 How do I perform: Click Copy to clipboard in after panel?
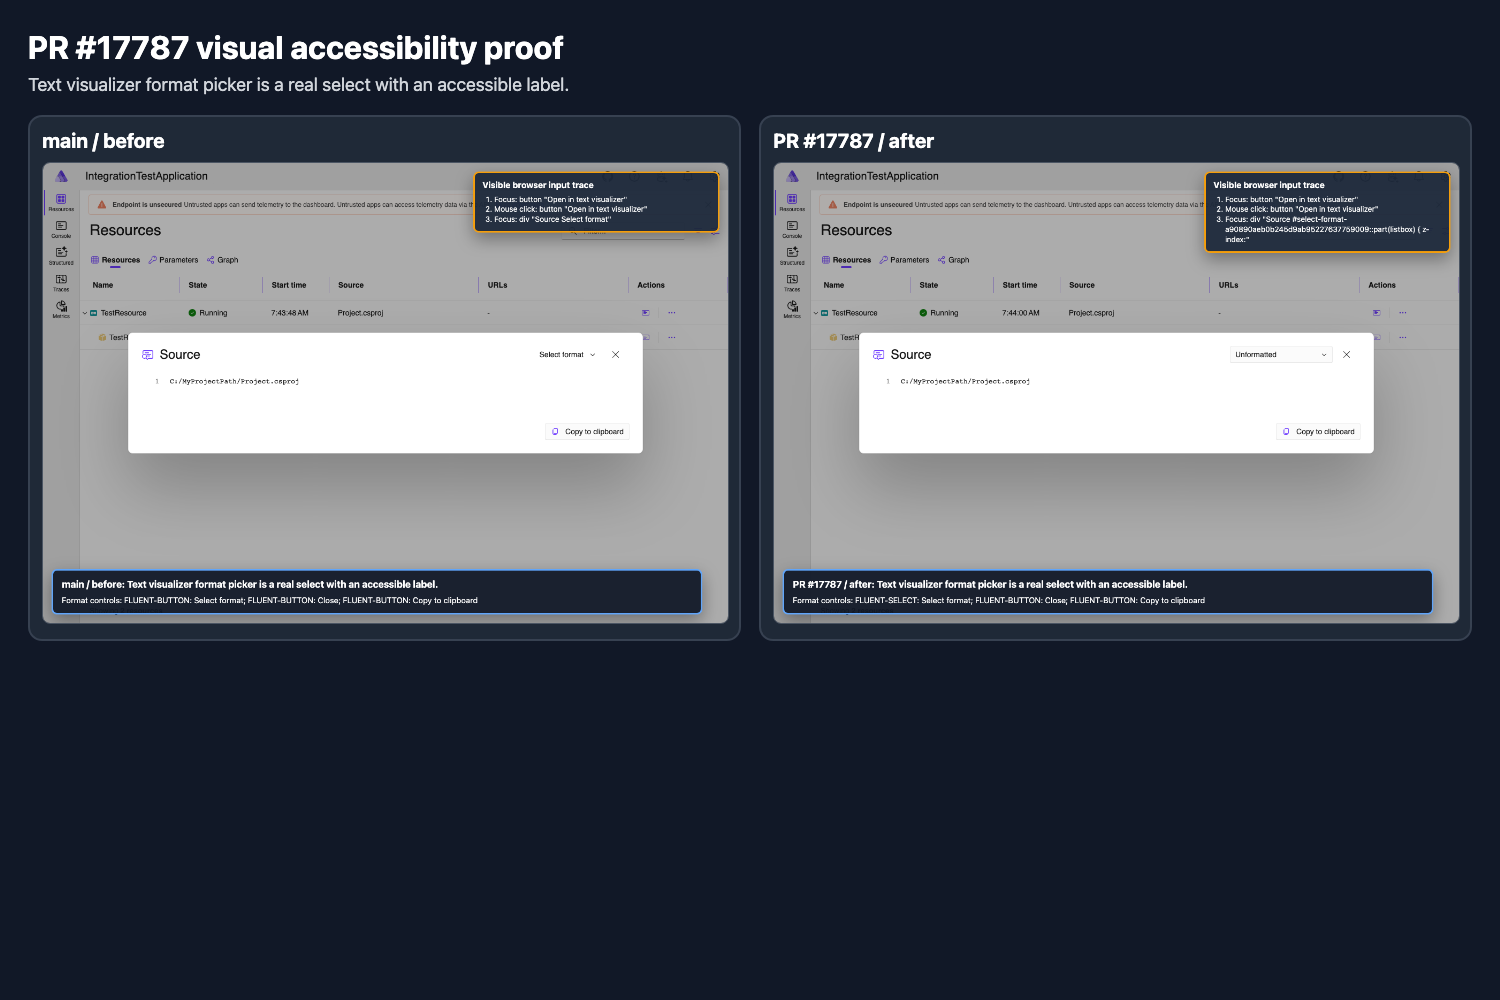tap(1319, 432)
